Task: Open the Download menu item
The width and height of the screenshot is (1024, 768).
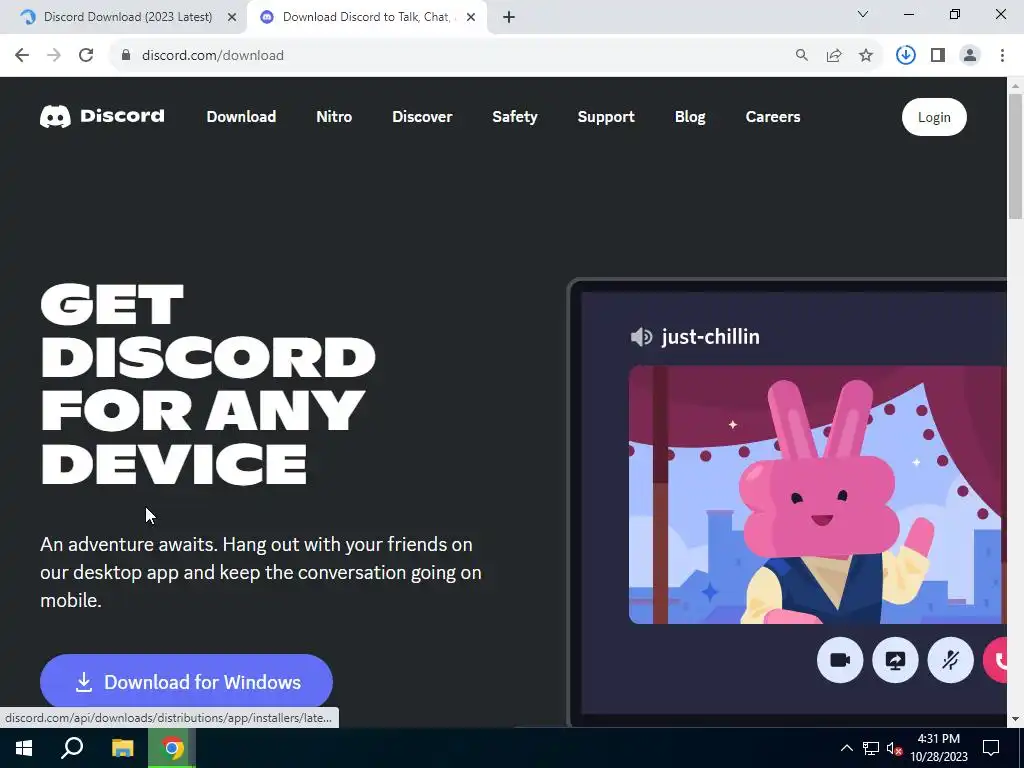Action: pyautogui.click(x=241, y=117)
